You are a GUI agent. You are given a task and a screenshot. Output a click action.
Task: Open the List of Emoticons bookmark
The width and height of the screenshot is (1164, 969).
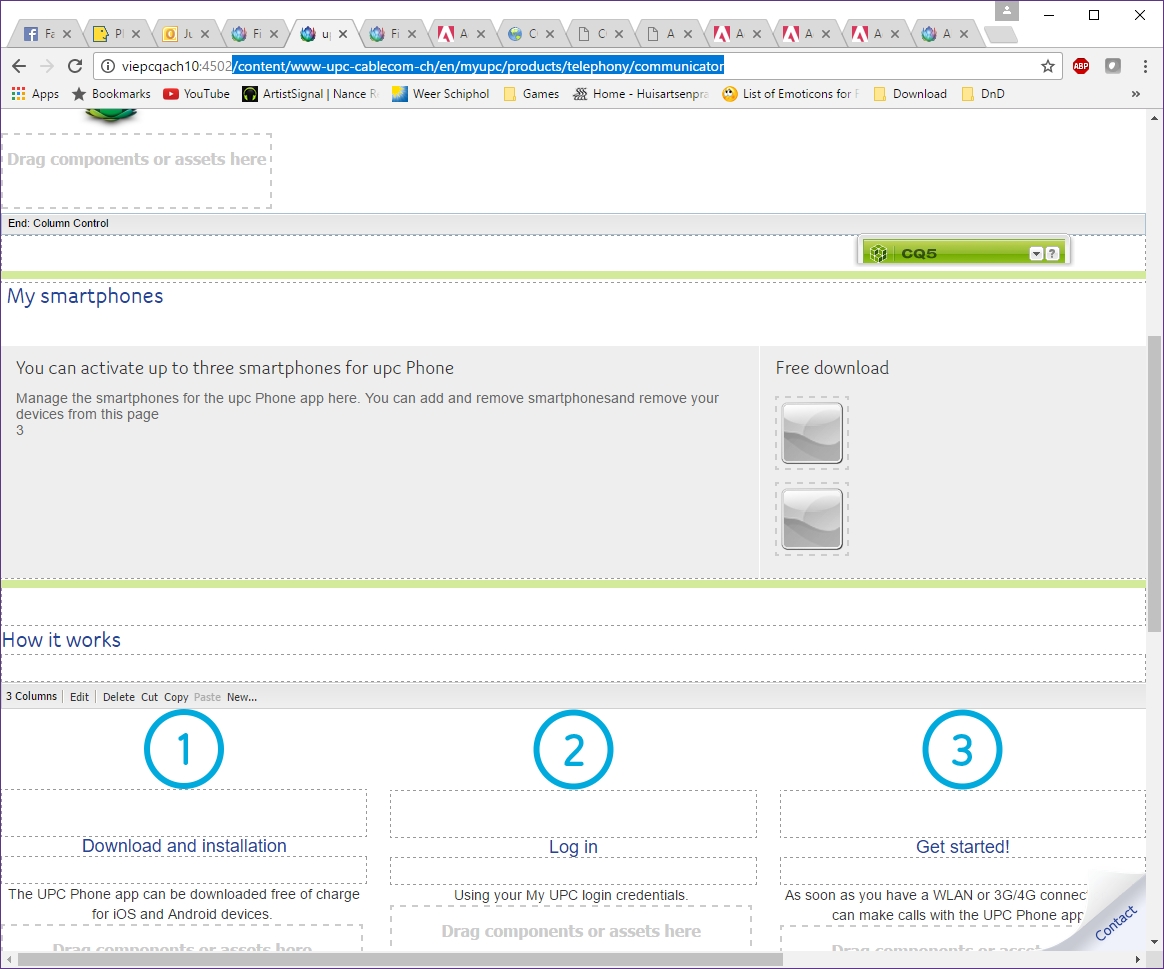coord(791,94)
